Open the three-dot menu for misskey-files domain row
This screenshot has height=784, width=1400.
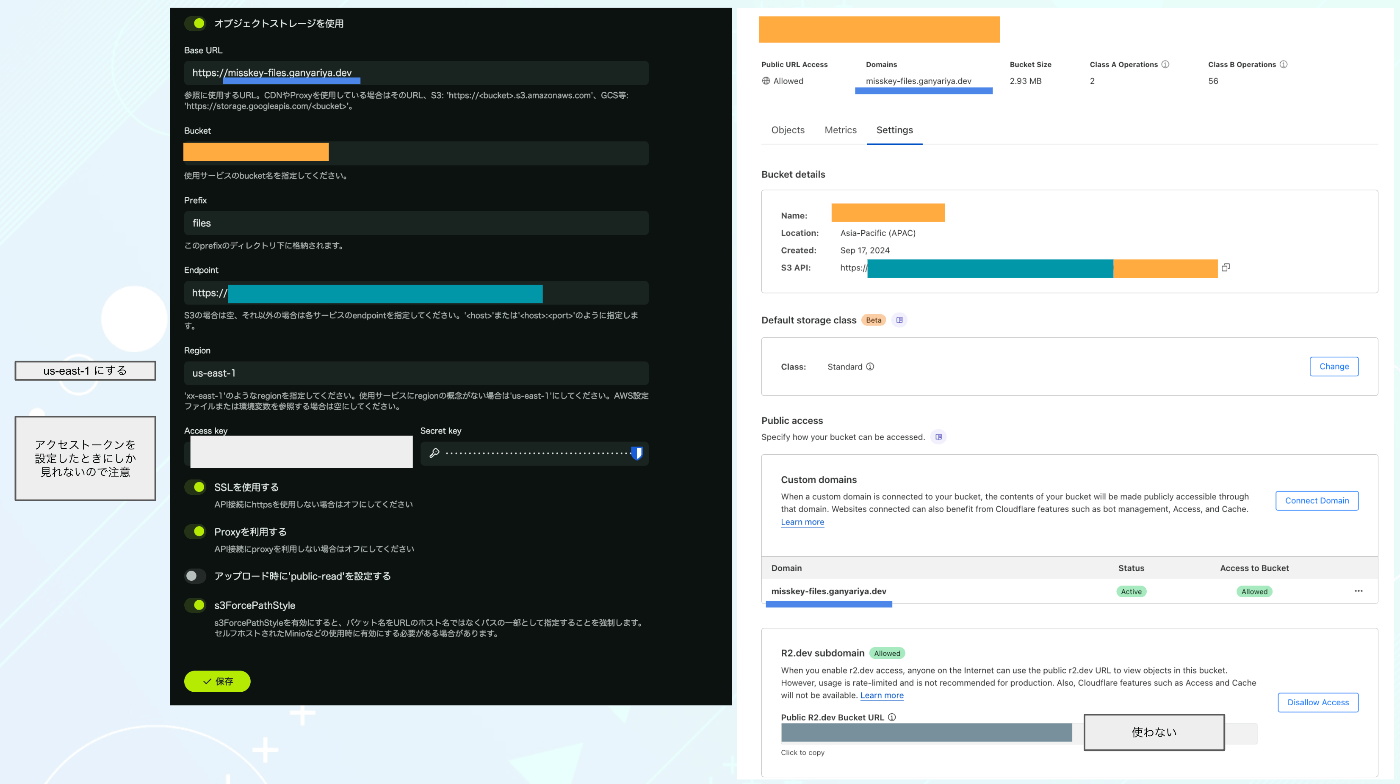1358,591
